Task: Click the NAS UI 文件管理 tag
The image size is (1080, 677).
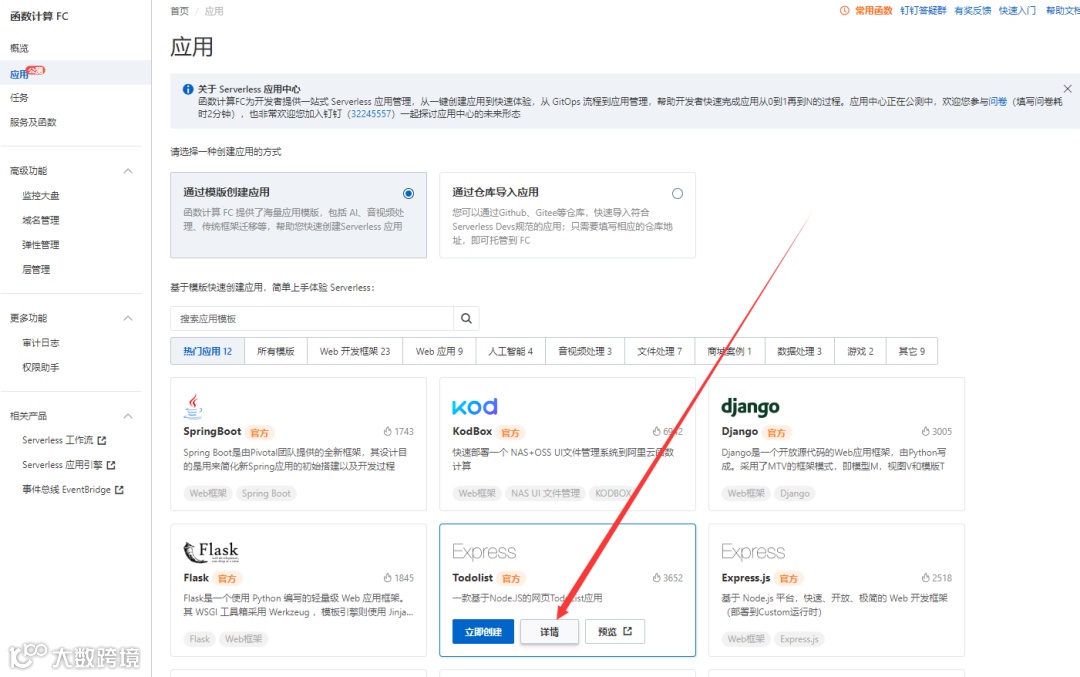Action: pyautogui.click(x=545, y=493)
